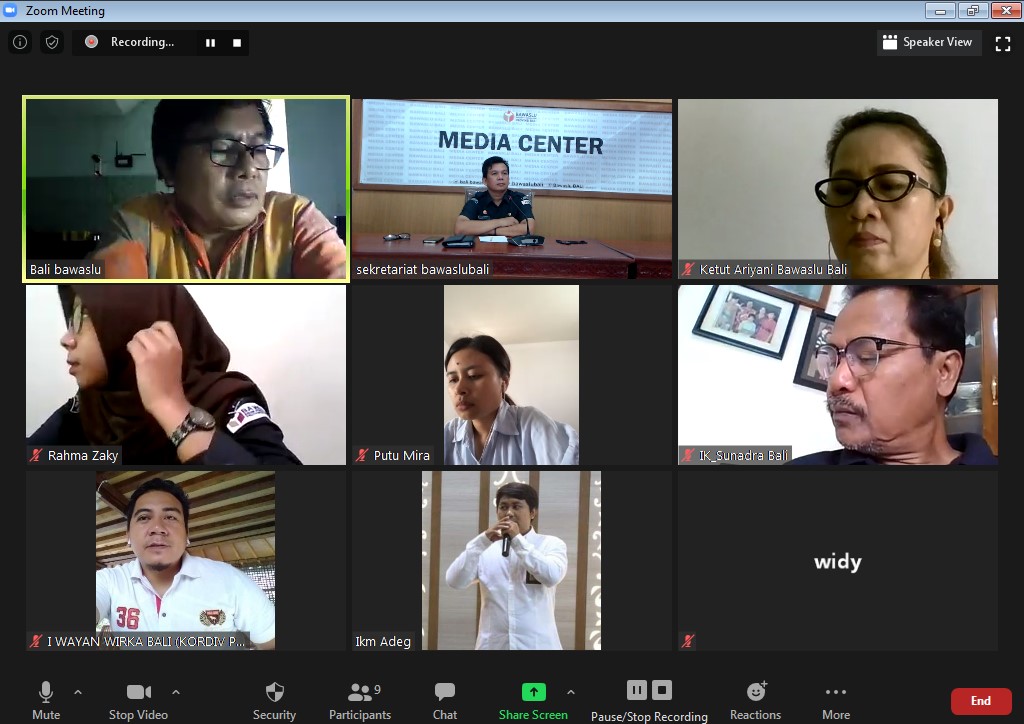Open the meeting information icon

[20, 42]
